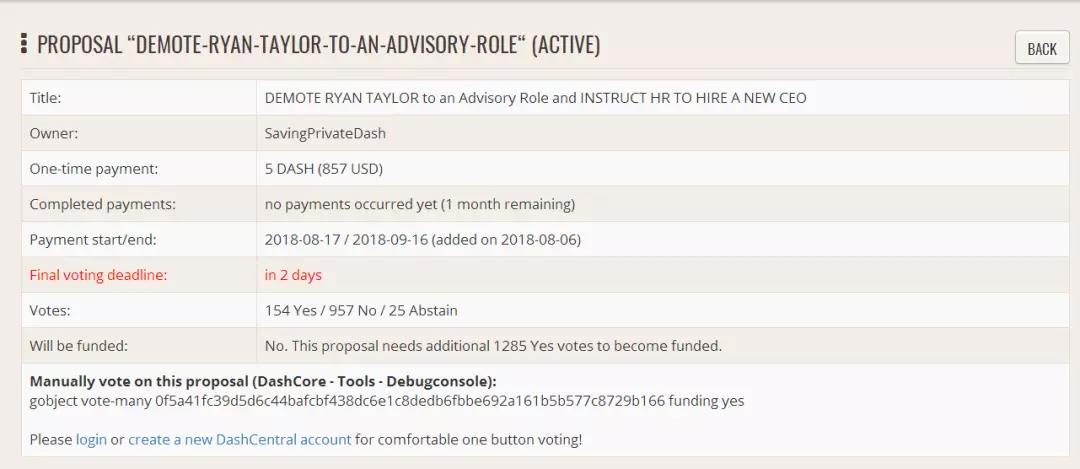Click the 'Owner:' row label
This screenshot has width=1080, height=469.
coord(54,133)
